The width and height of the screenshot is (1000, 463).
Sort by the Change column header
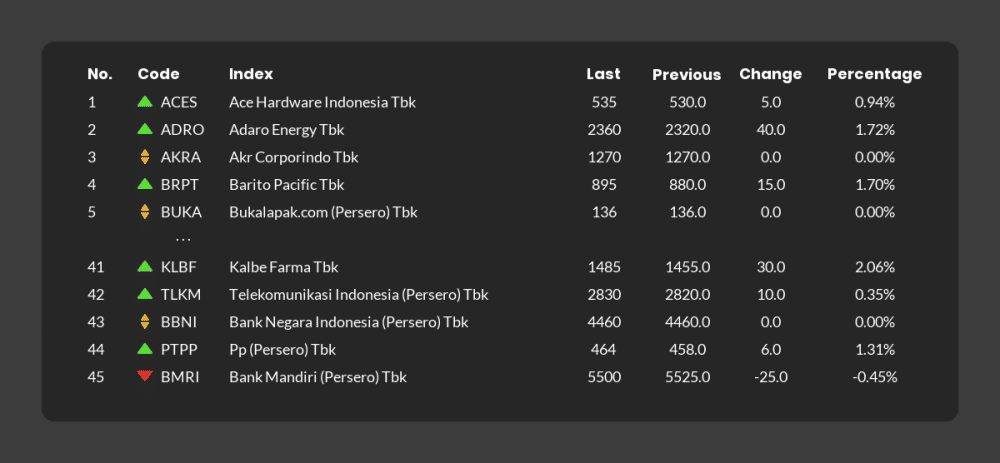tap(770, 74)
